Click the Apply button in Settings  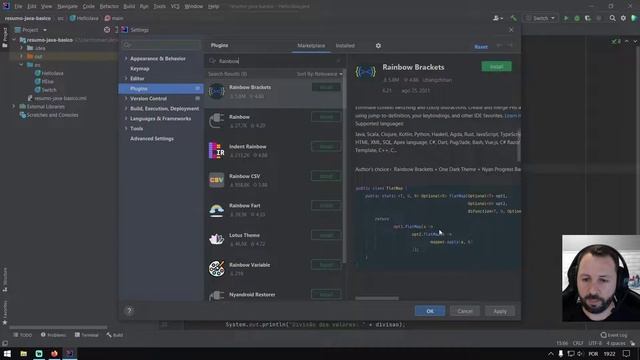pos(500,311)
